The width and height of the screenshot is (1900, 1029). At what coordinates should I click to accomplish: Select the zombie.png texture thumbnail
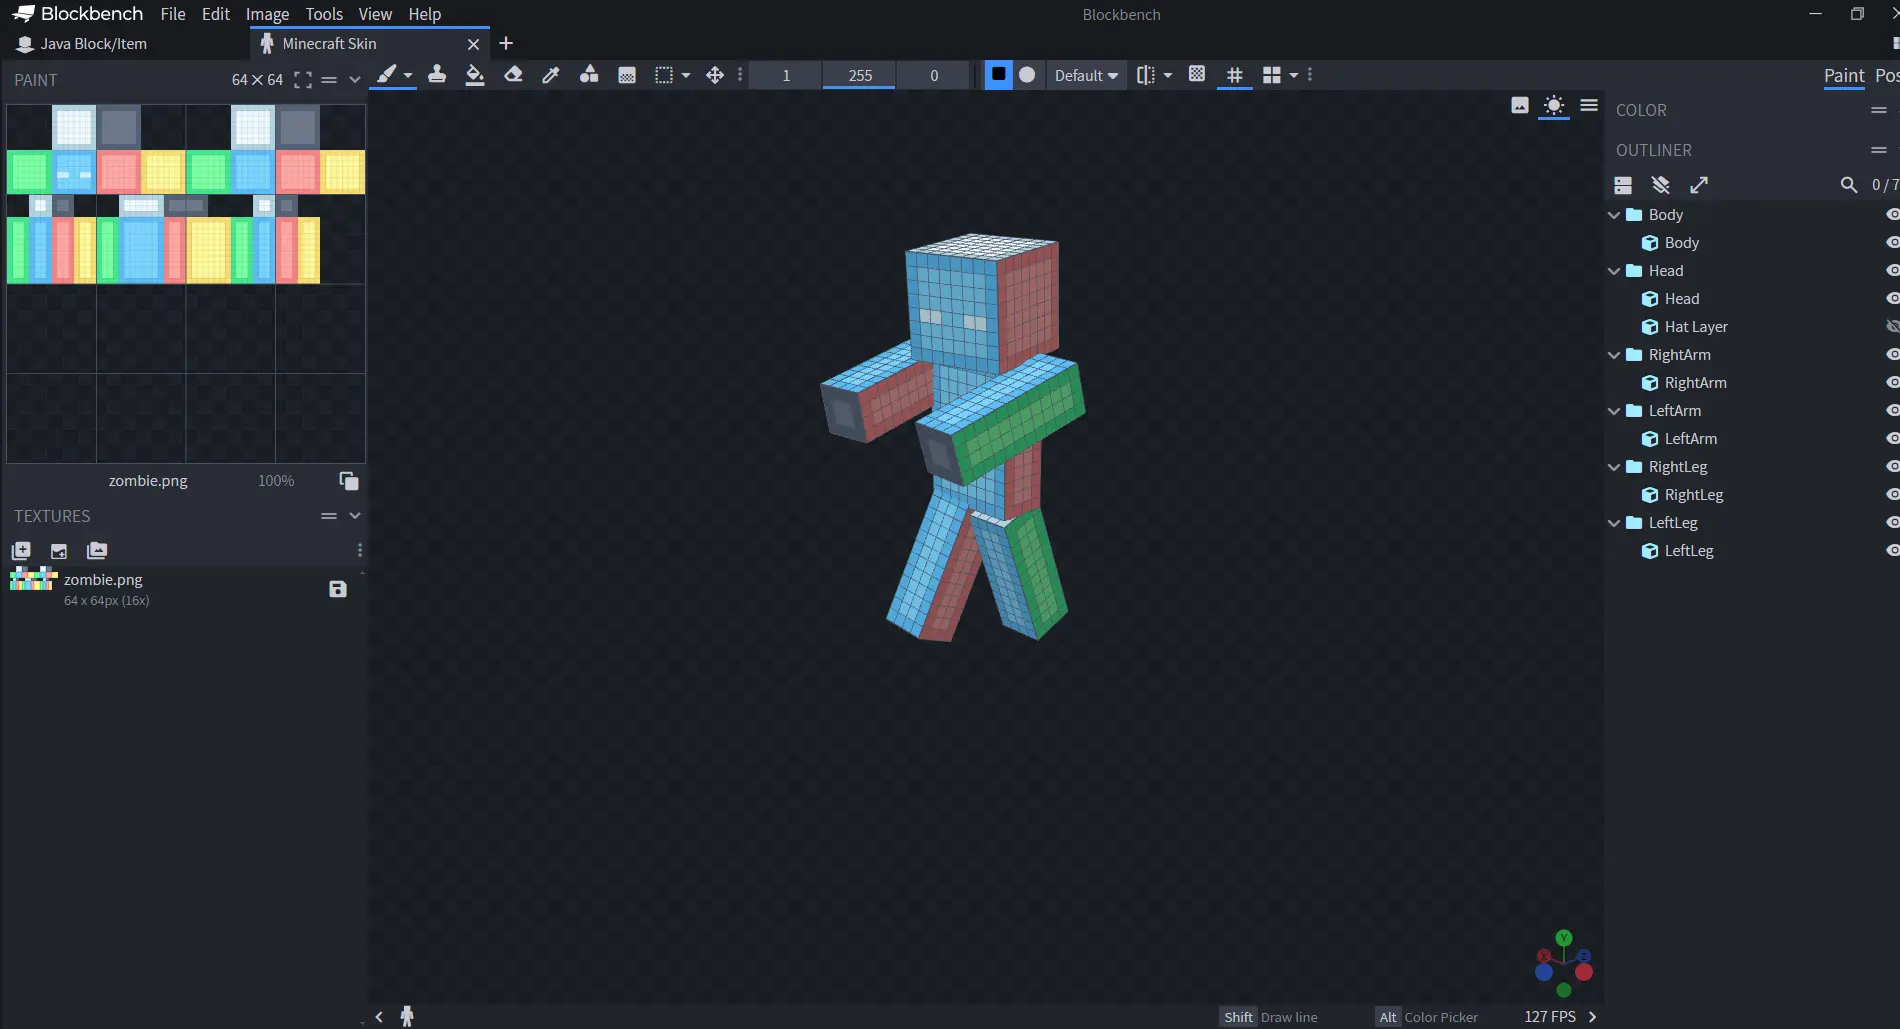click(33, 579)
